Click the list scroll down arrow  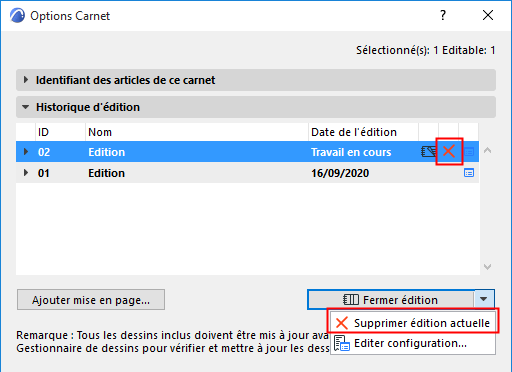click(x=487, y=267)
